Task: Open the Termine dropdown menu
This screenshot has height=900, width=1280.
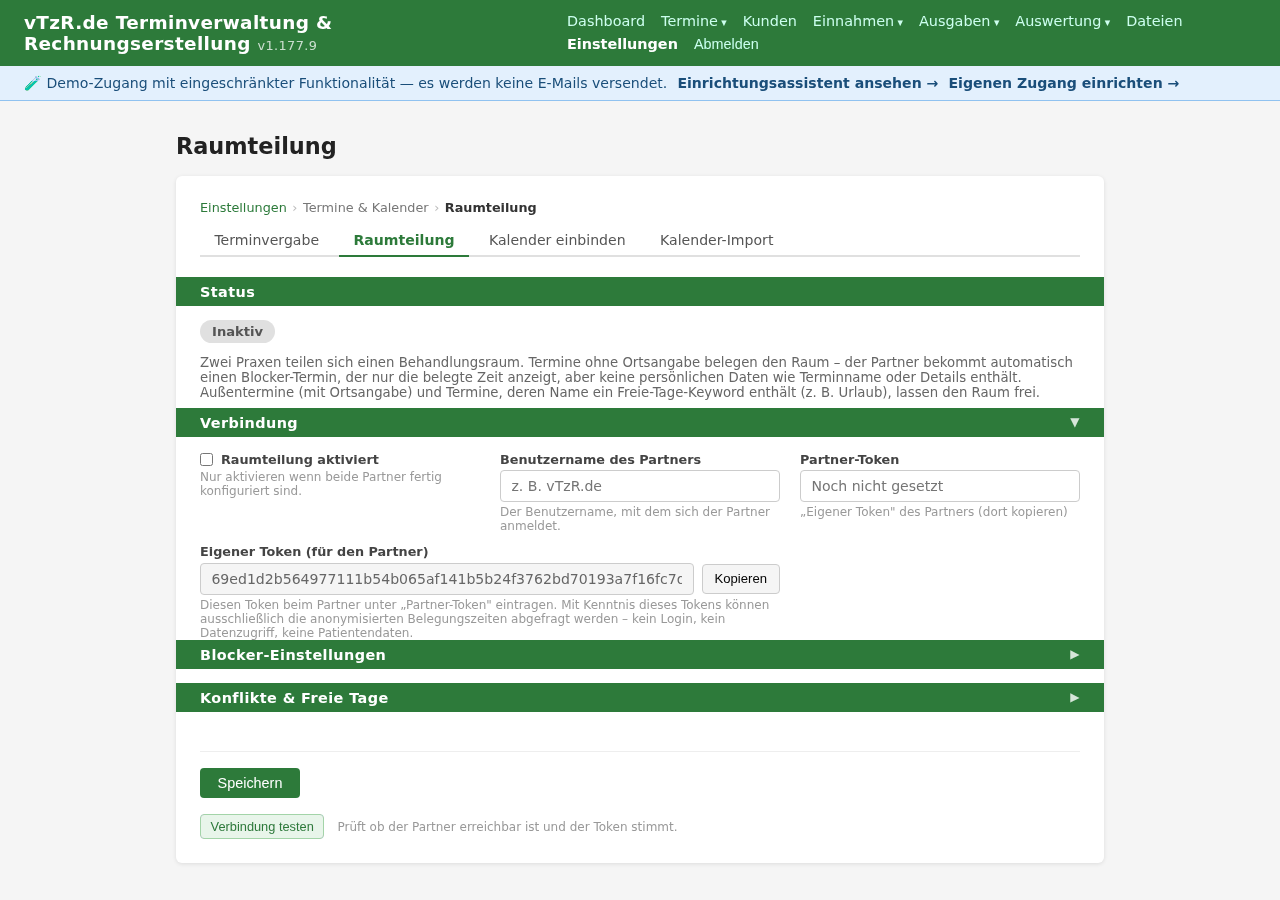Action: 693,21
